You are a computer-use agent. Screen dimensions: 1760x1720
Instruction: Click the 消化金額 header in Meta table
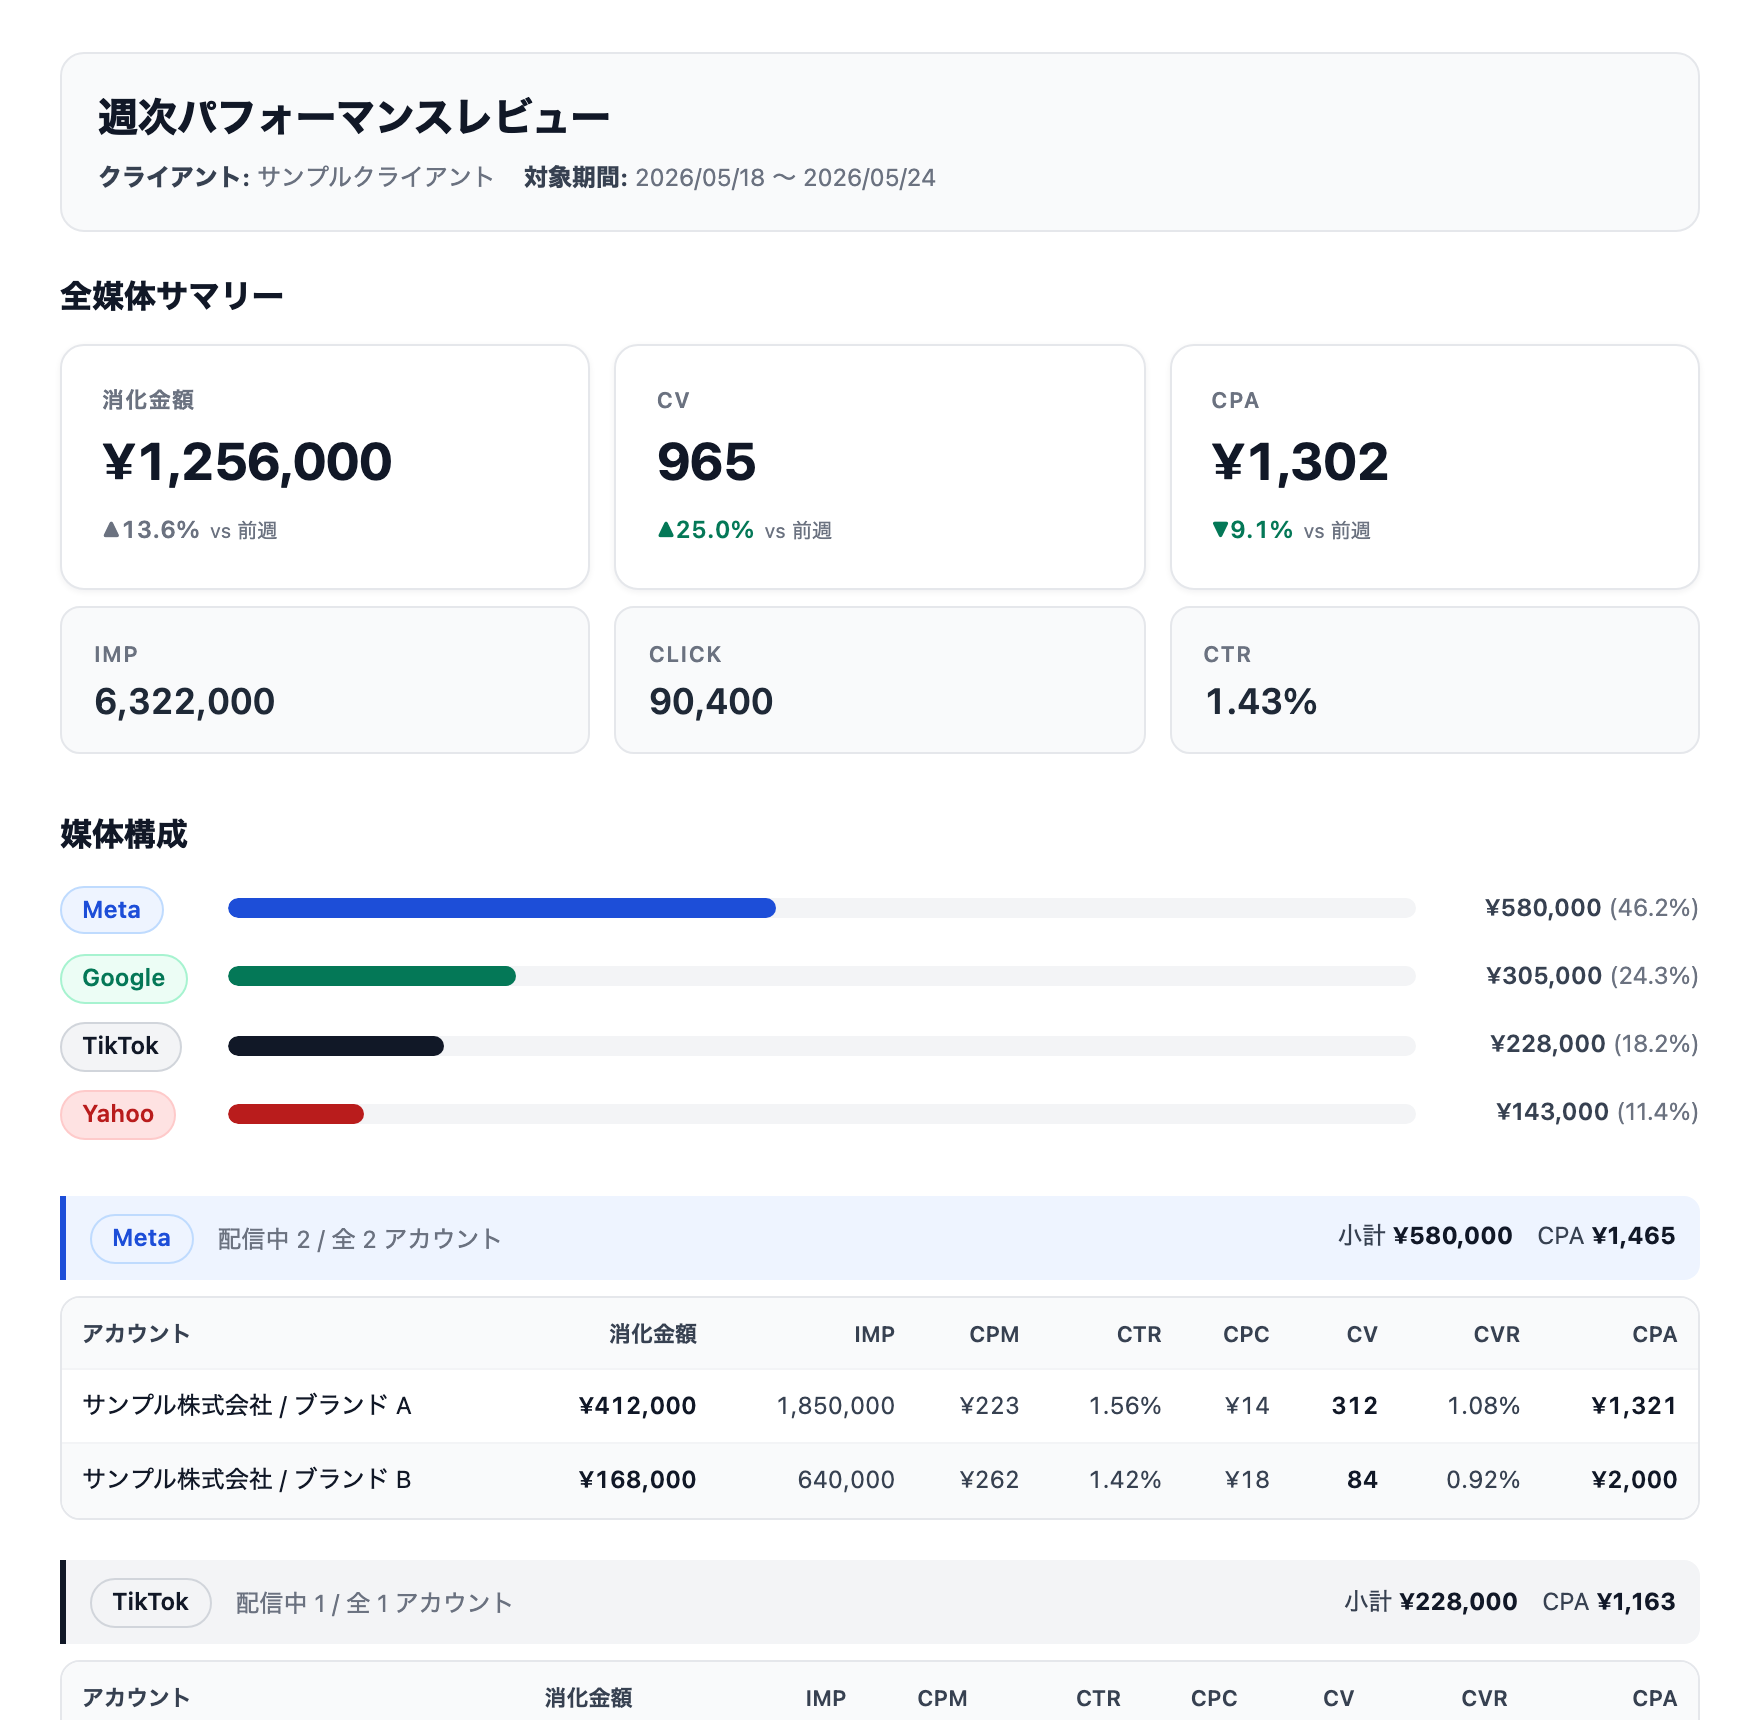point(653,1334)
